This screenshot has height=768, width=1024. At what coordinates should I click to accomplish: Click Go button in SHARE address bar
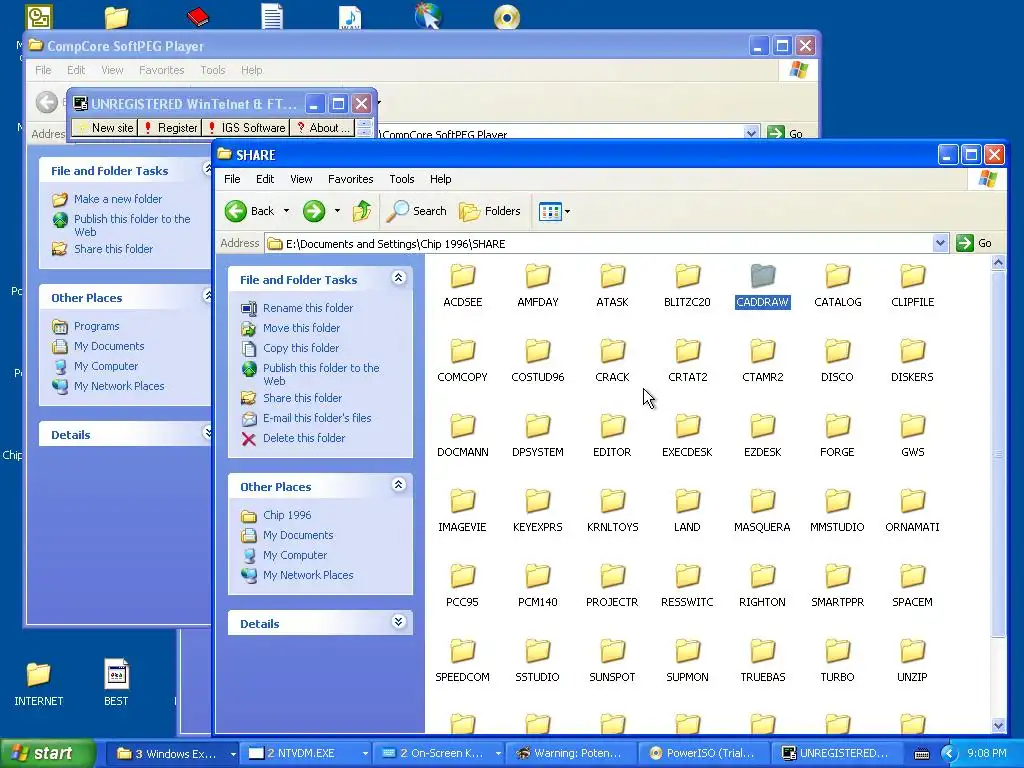pos(974,244)
